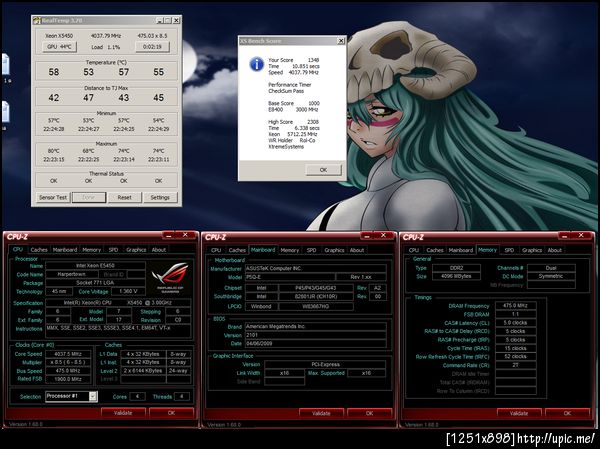Click the Core Voltage value field
This screenshot has height=449, width=600.
click(x=128, y=291)
